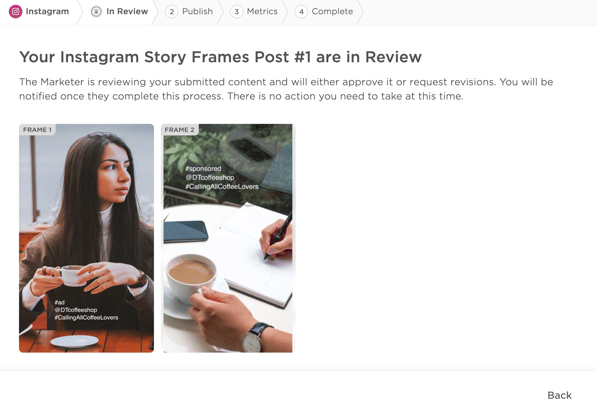597x419 pixels.
Task: Click the pink Instagram logo icon
Action: coord(15,11)
